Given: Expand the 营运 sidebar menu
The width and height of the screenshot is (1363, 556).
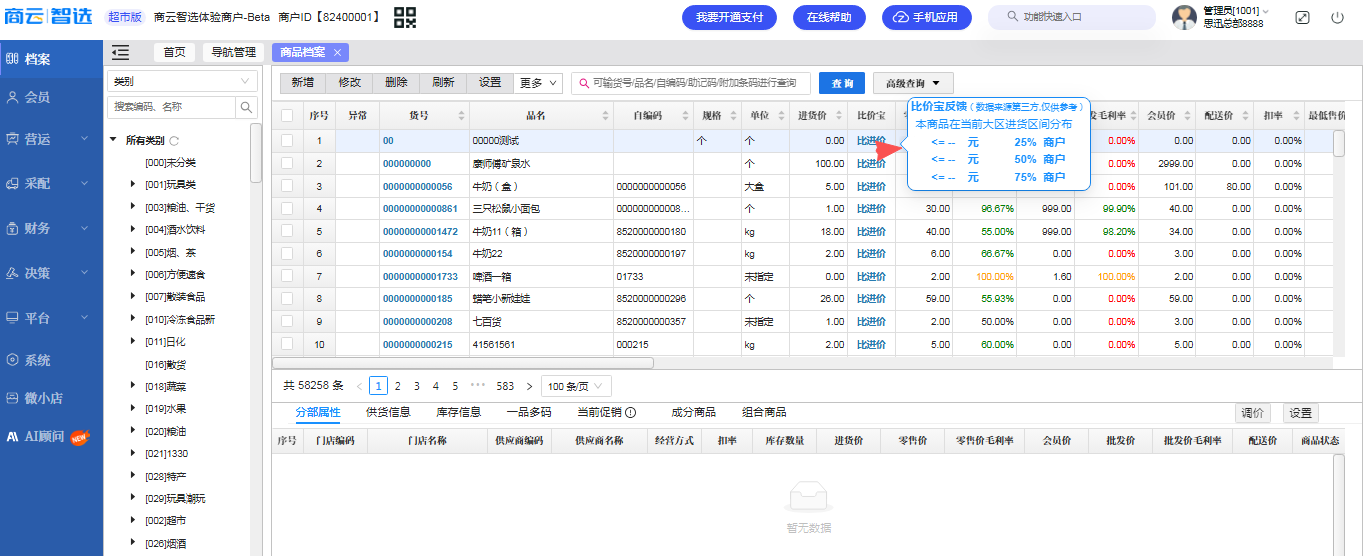Looking at the screenshot, I should (x=51, y=139).
